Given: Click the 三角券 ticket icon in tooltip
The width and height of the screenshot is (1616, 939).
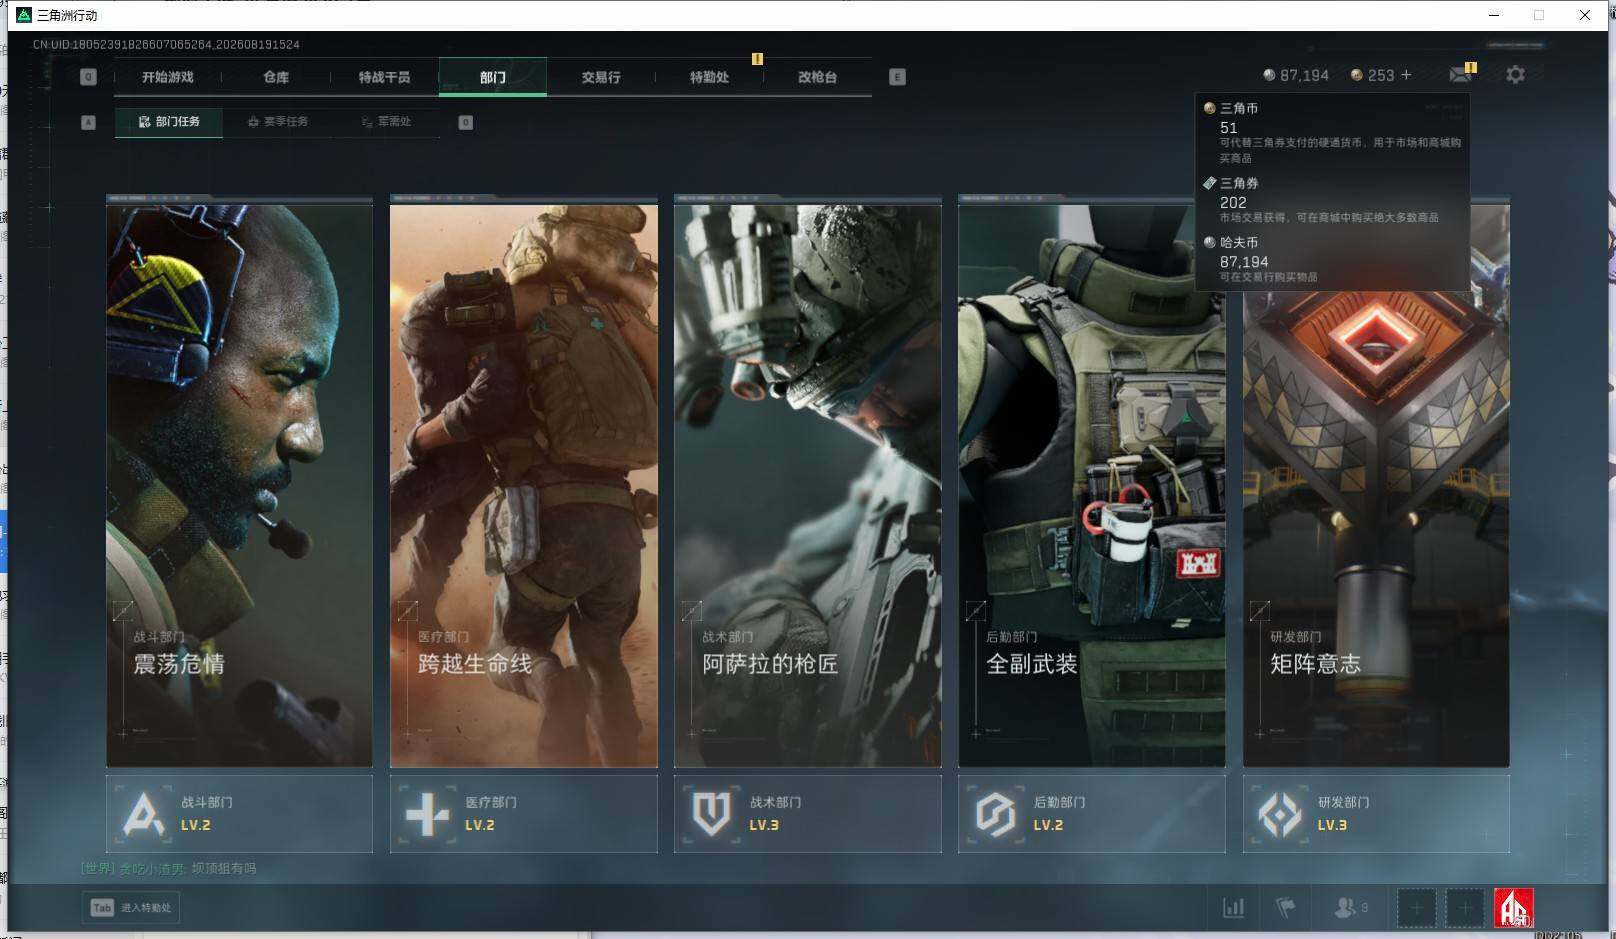Looking at the screenshot, I should (1209, 183).
